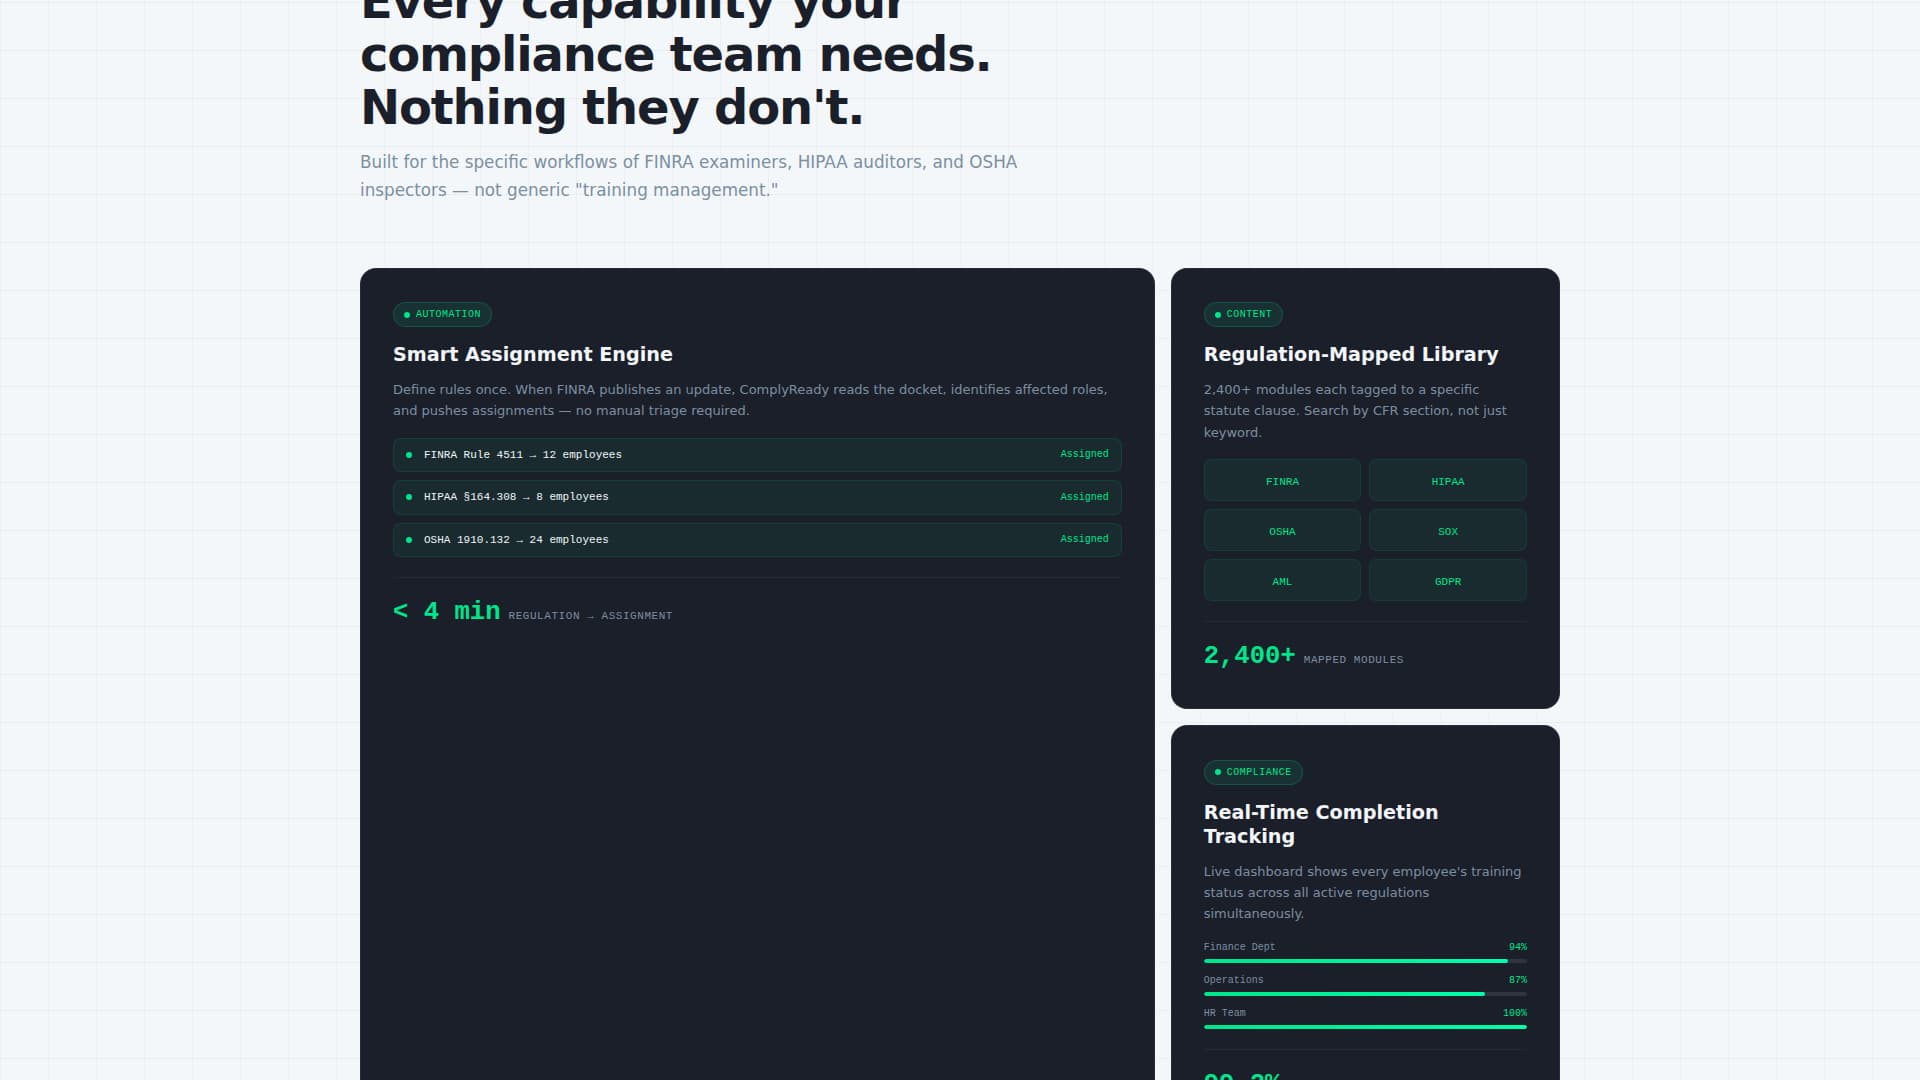Click the Real-Time Completion Tracking heading

[1321, 824]
